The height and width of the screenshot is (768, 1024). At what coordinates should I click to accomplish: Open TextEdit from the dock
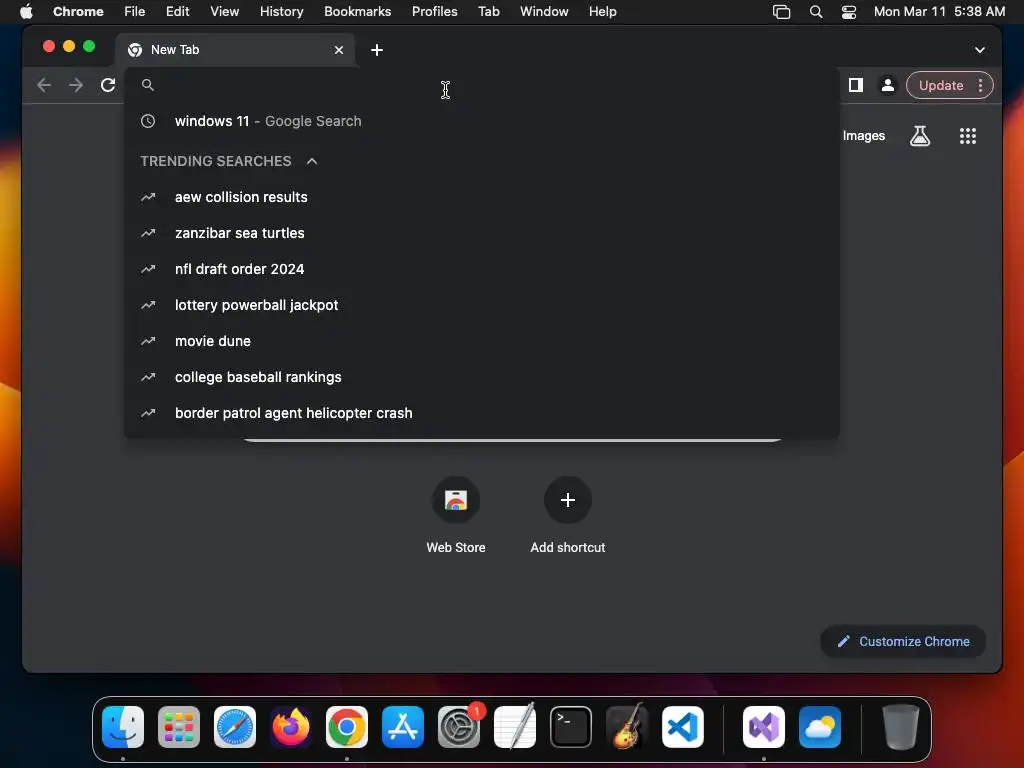click(x=515, y=726)
